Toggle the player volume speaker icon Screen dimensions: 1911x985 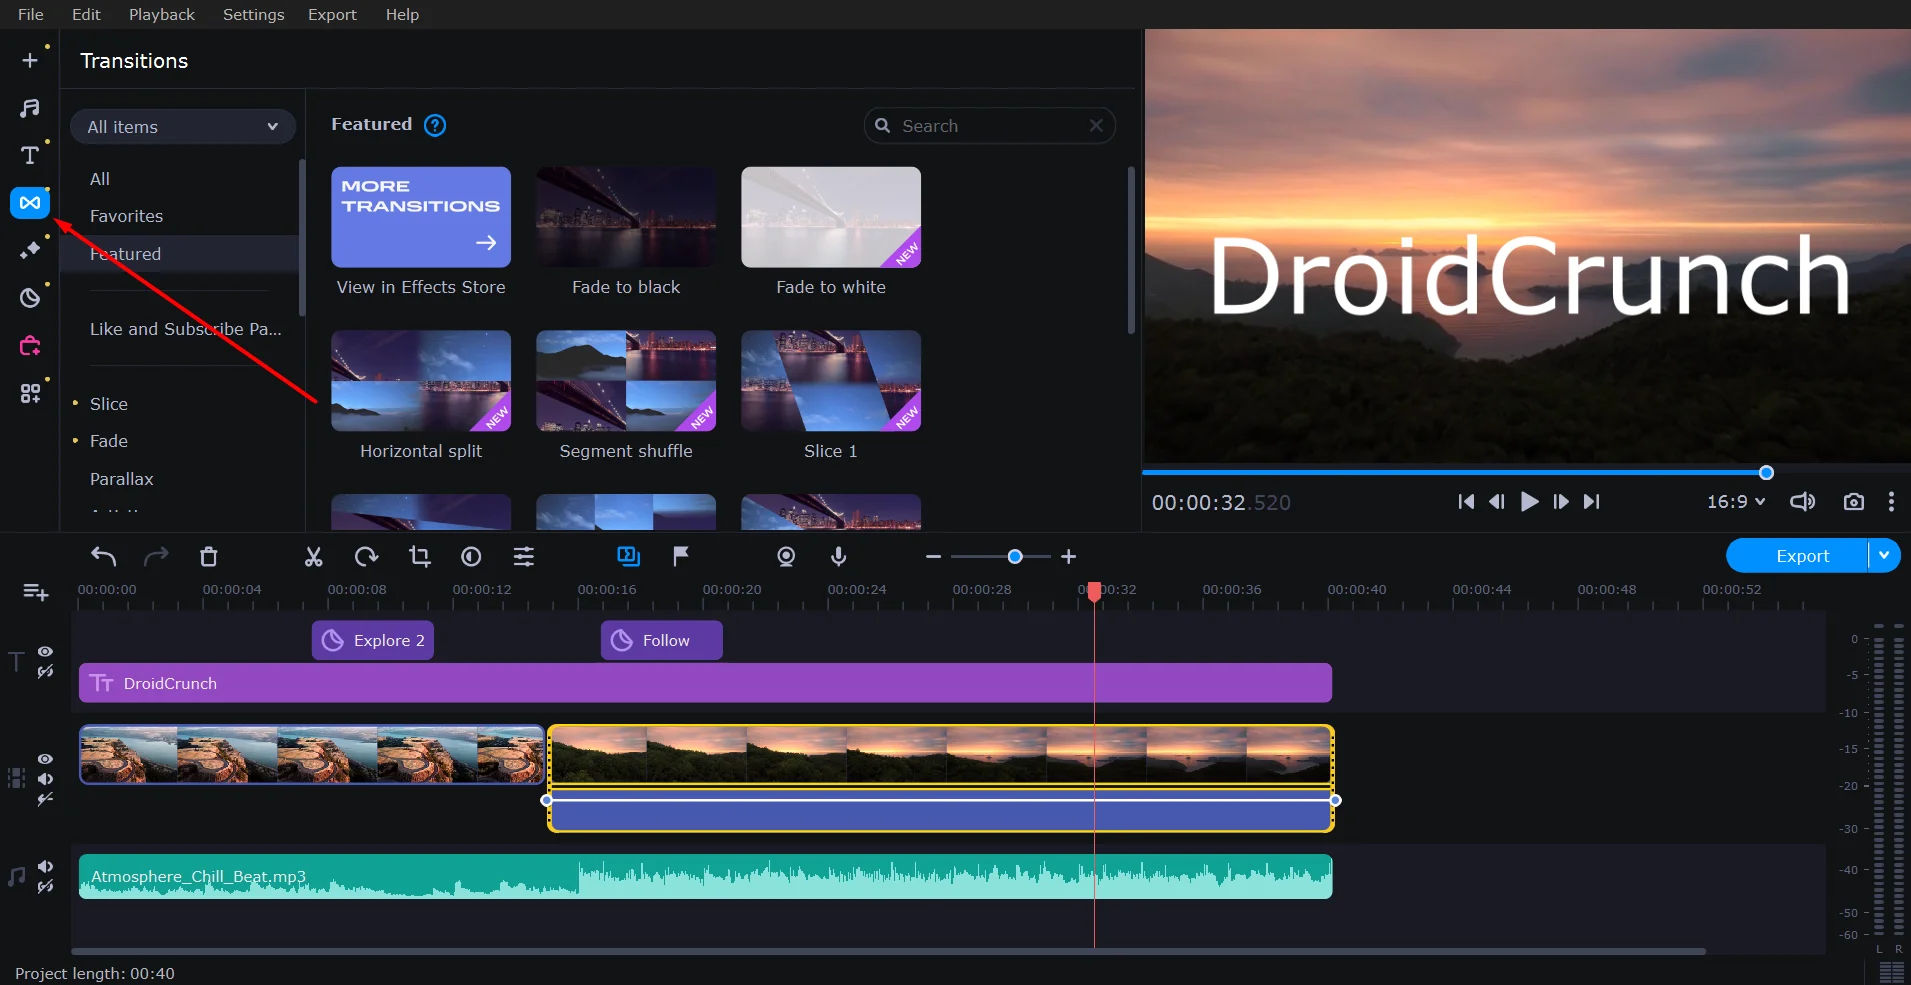point(1802,502)
